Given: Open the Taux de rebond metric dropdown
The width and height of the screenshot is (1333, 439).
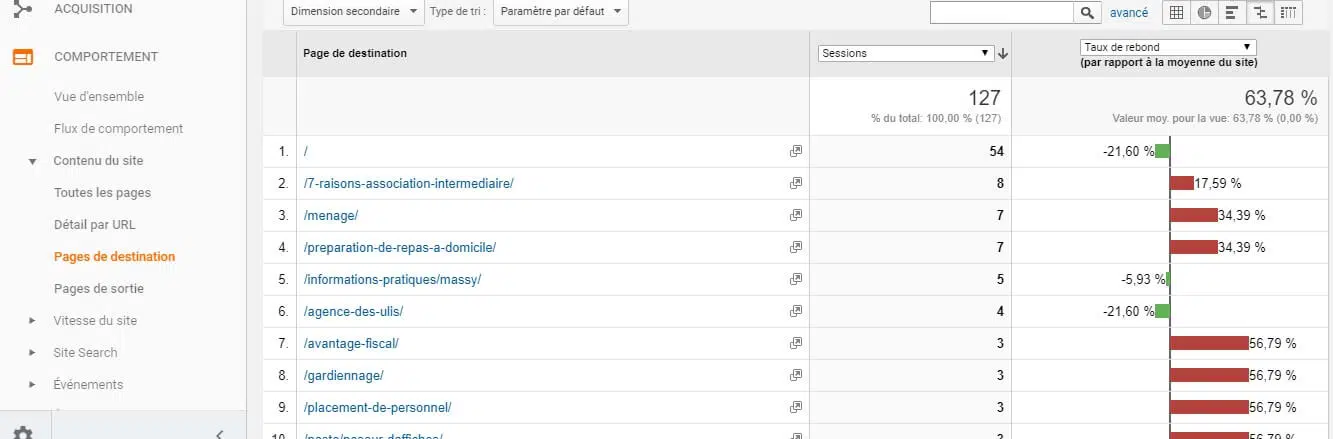Looking at the screenshot, I should point(1167,47).
